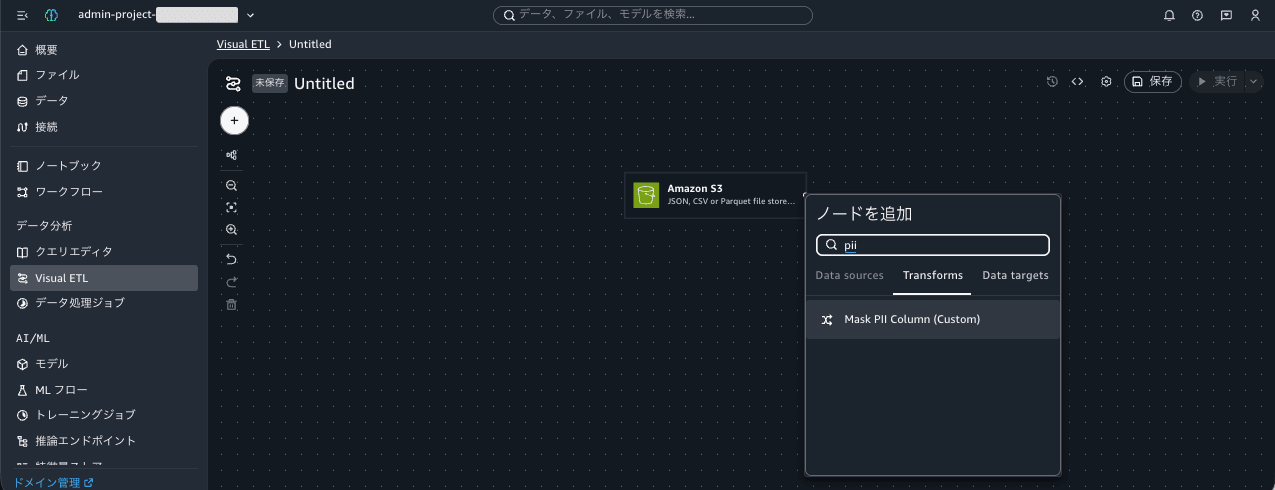Fit the canvas to view

click(232, 207)
